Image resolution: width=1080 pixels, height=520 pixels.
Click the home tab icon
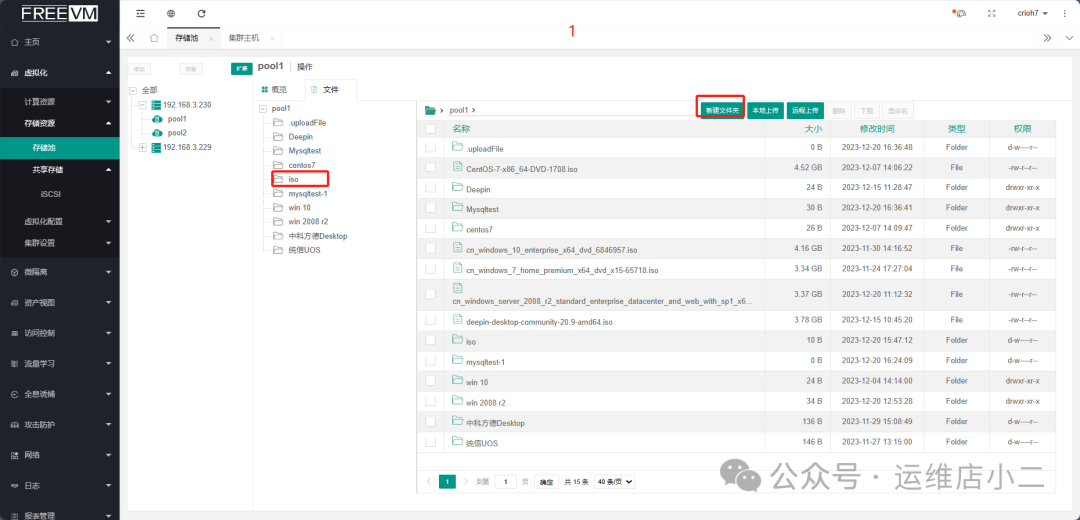tap(154, 38)
